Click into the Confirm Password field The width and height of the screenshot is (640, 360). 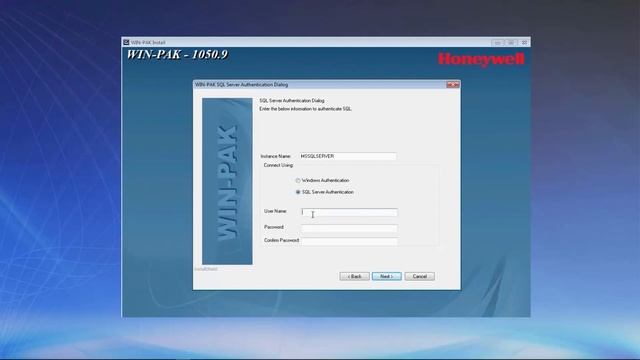pyautogui.click(x=349, y=241)
